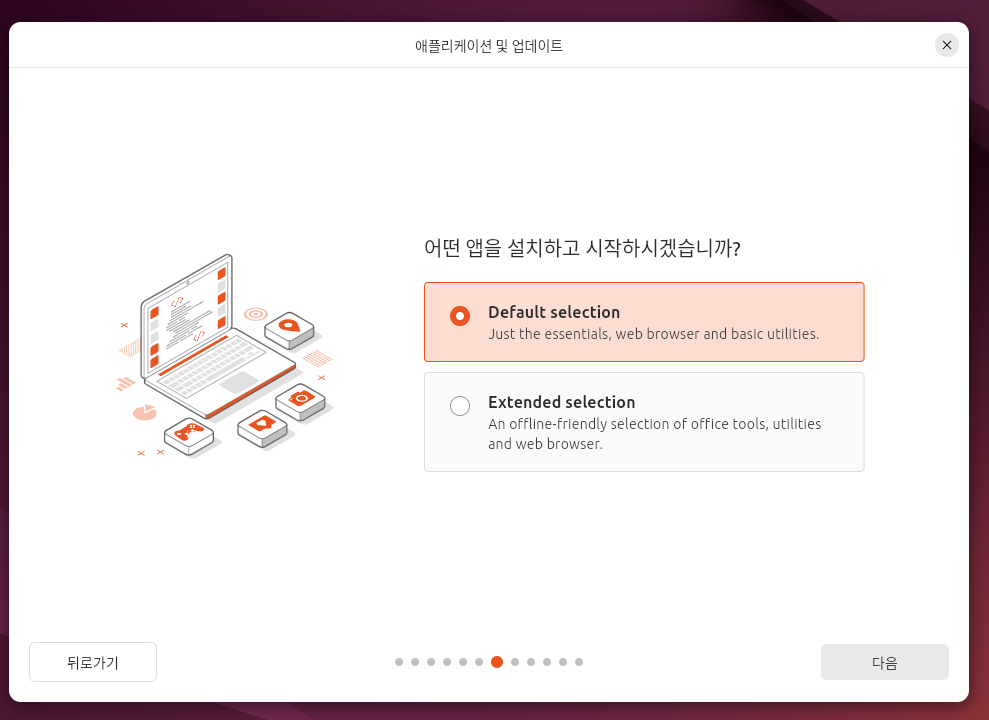
Task: Select the Extended selection radio button
Action: pos(460,405)
